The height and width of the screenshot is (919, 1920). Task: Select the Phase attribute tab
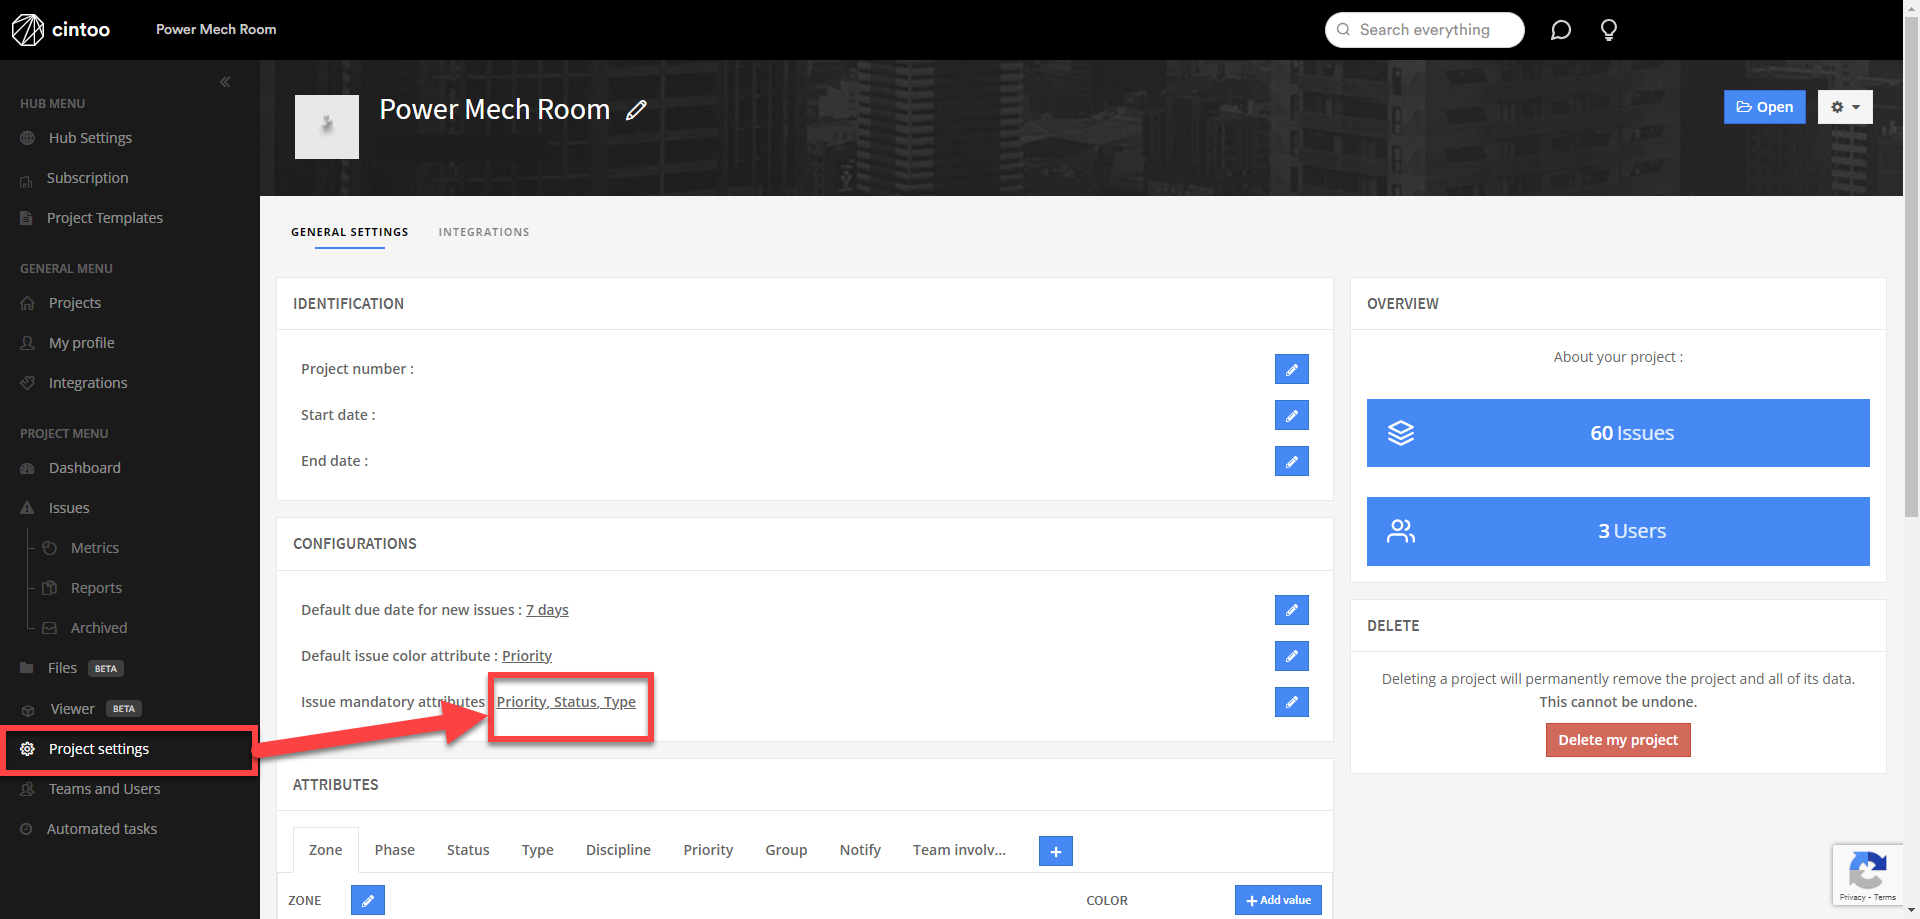(394, 850)
